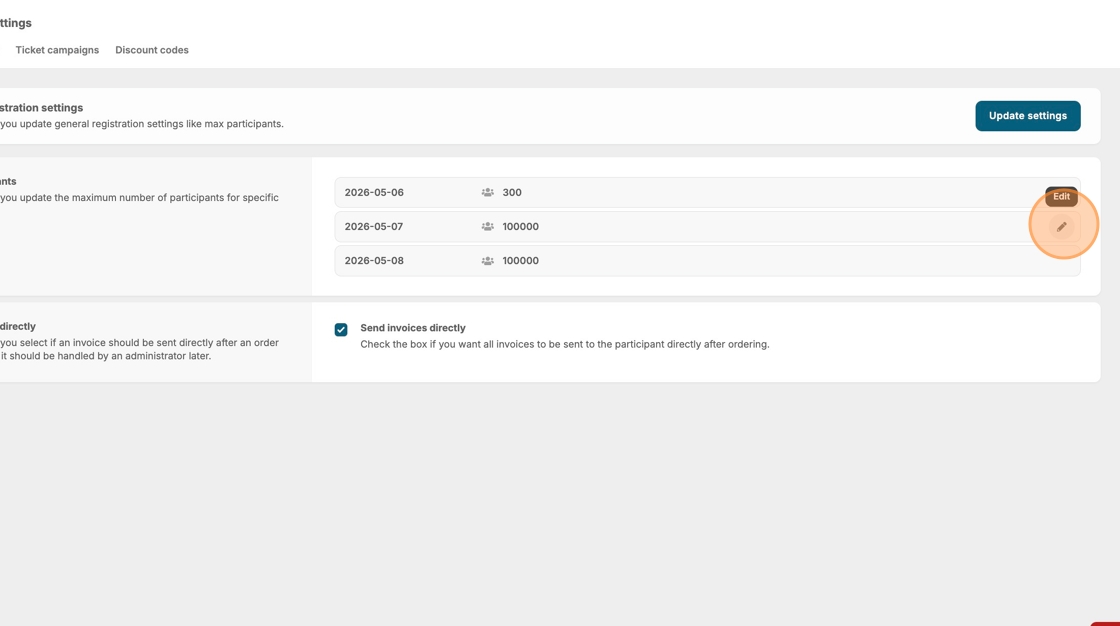This screenshot has height=626, width=1120.
Task: Select the date text 2026-05-07
Action: click(x=374, y=227)
